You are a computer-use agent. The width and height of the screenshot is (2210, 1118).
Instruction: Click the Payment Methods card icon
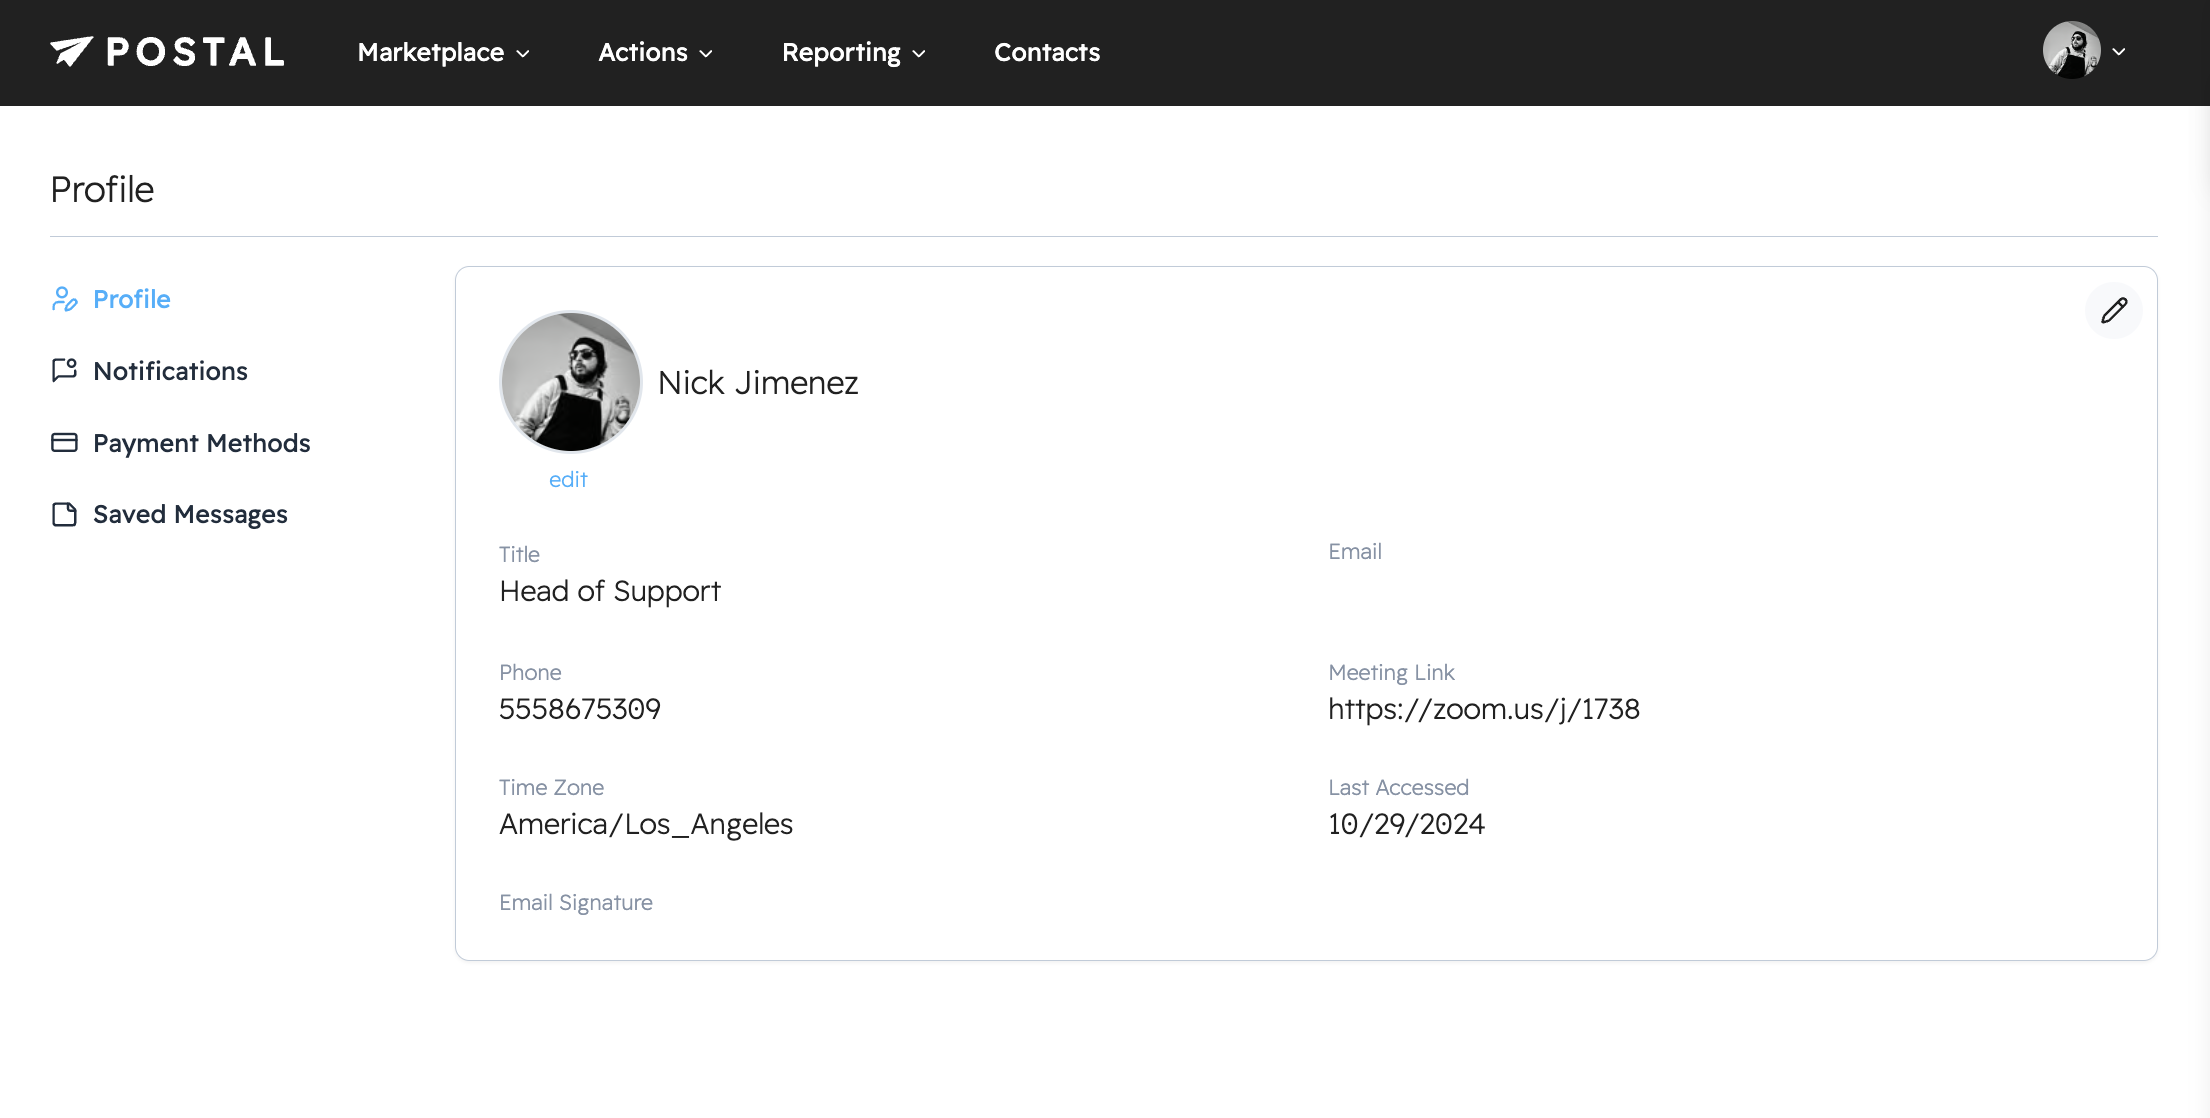(64, 443)
